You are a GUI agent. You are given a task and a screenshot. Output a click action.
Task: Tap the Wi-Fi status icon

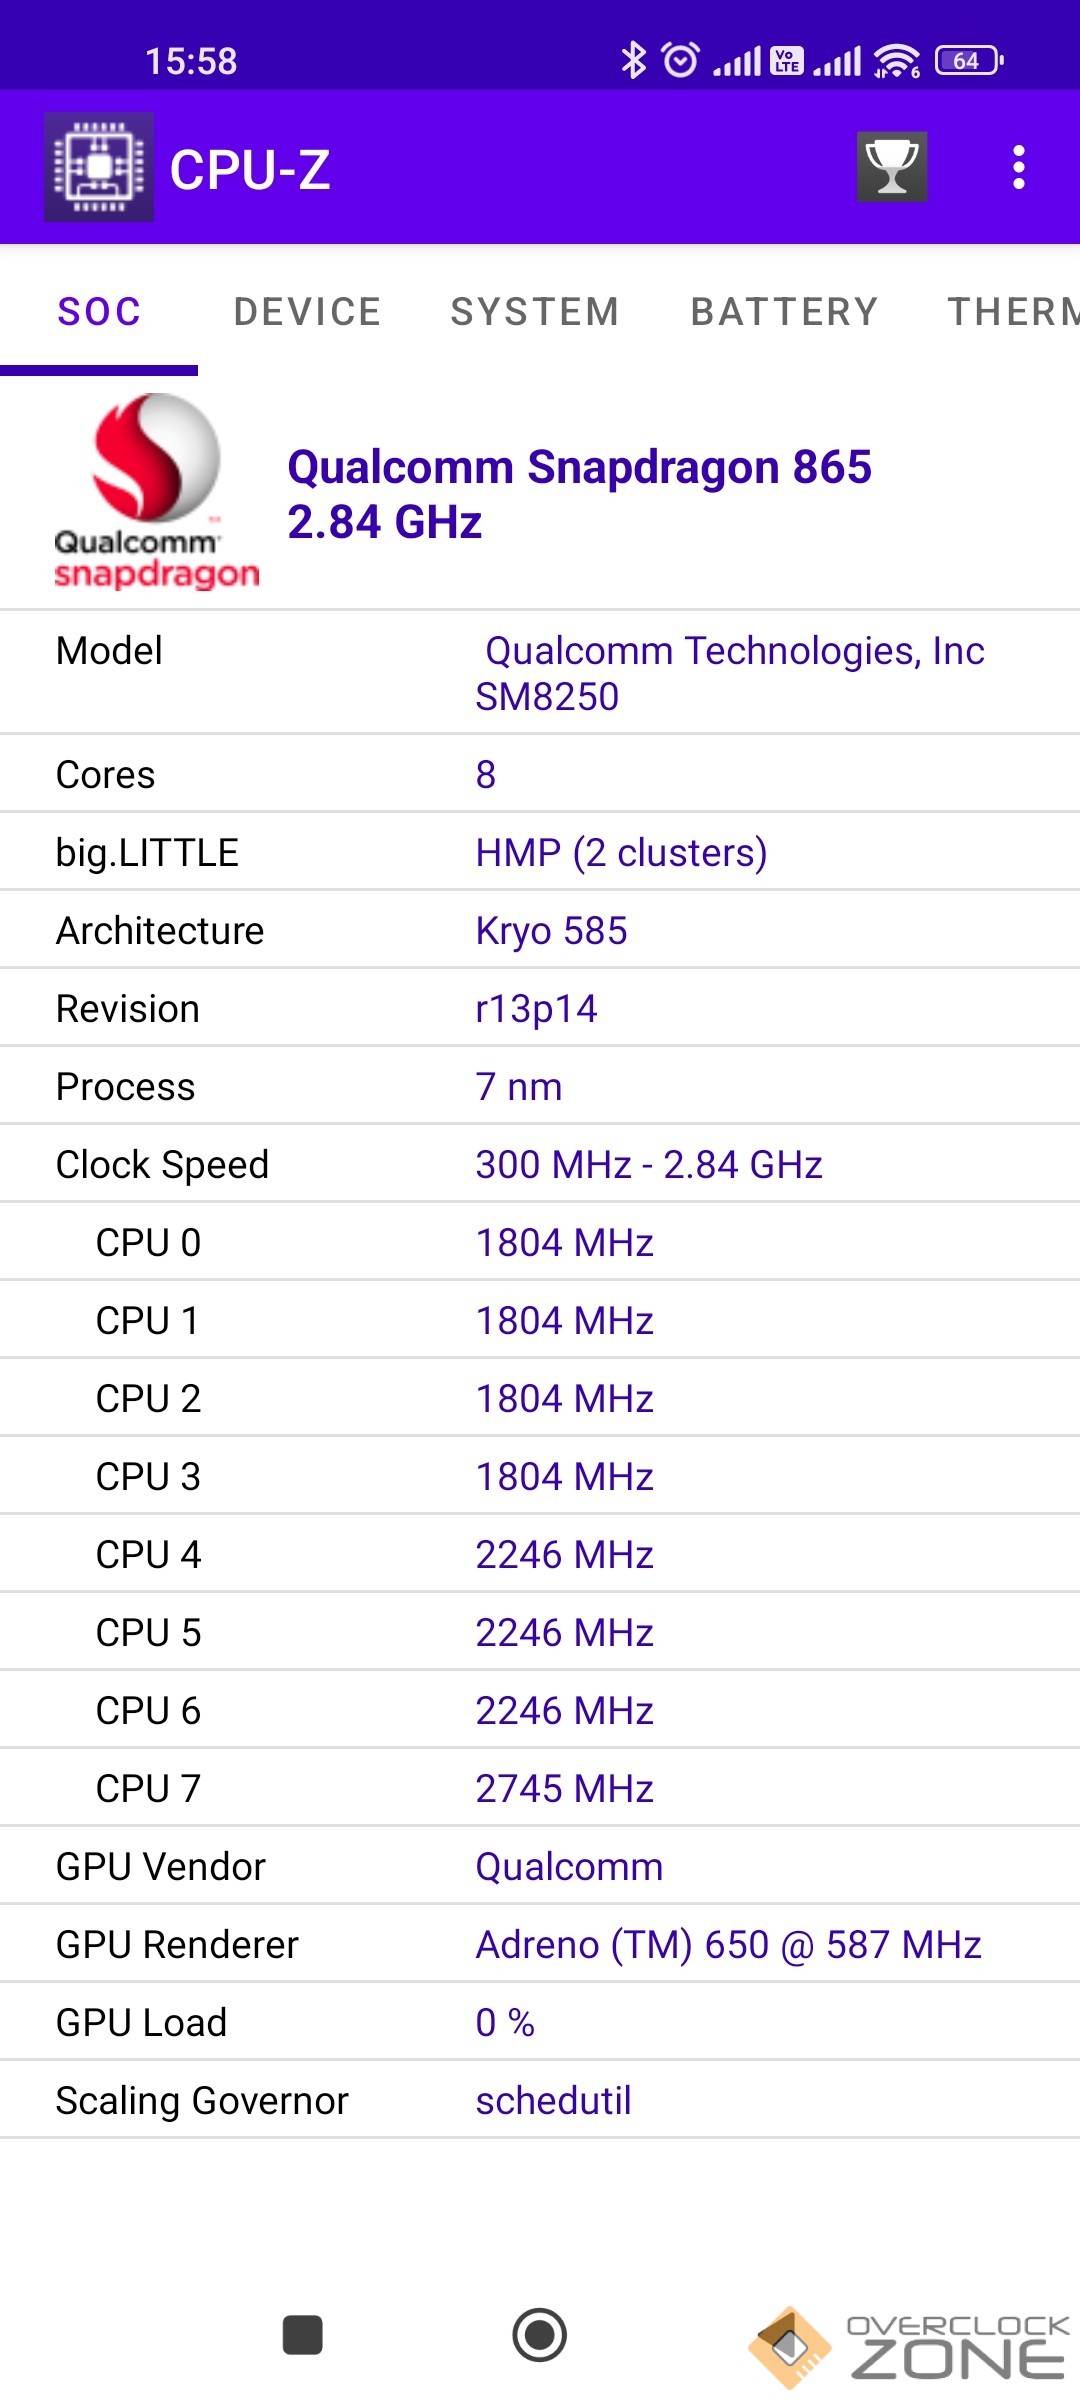[x=896, y=61]
